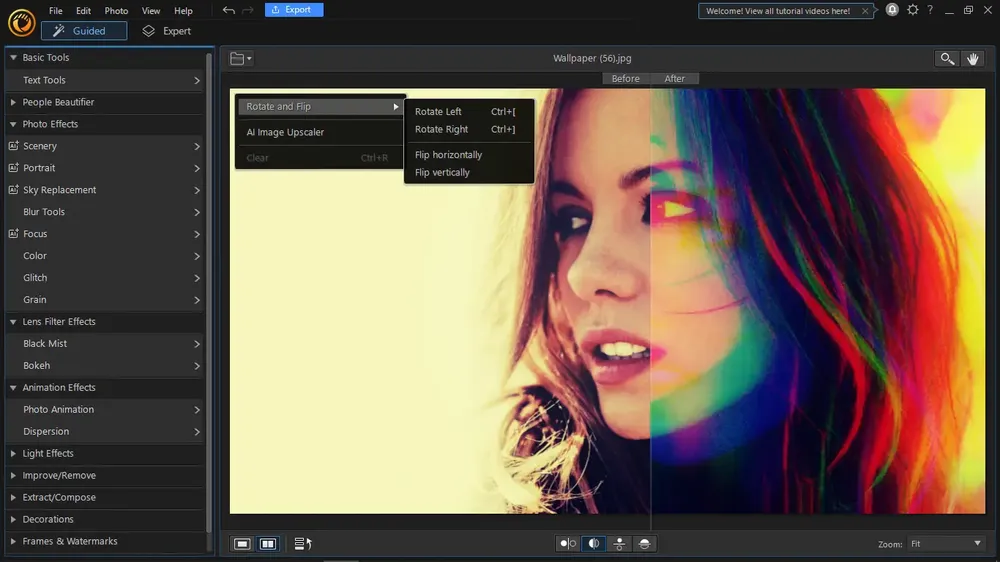Click the Export button
This screenshot has width=1000, height=562.
[x=294, y=10]
